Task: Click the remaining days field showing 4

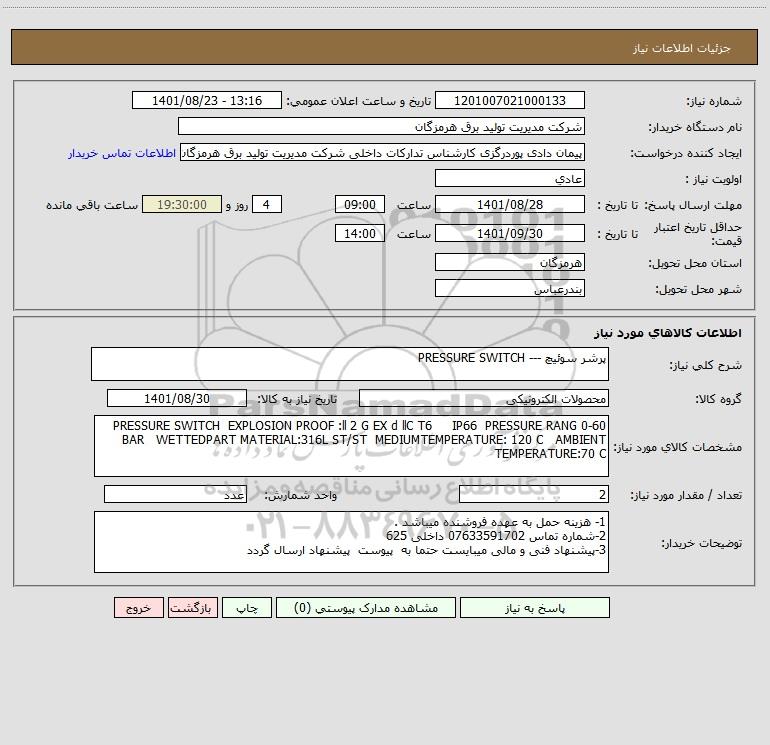Action: 267,204
